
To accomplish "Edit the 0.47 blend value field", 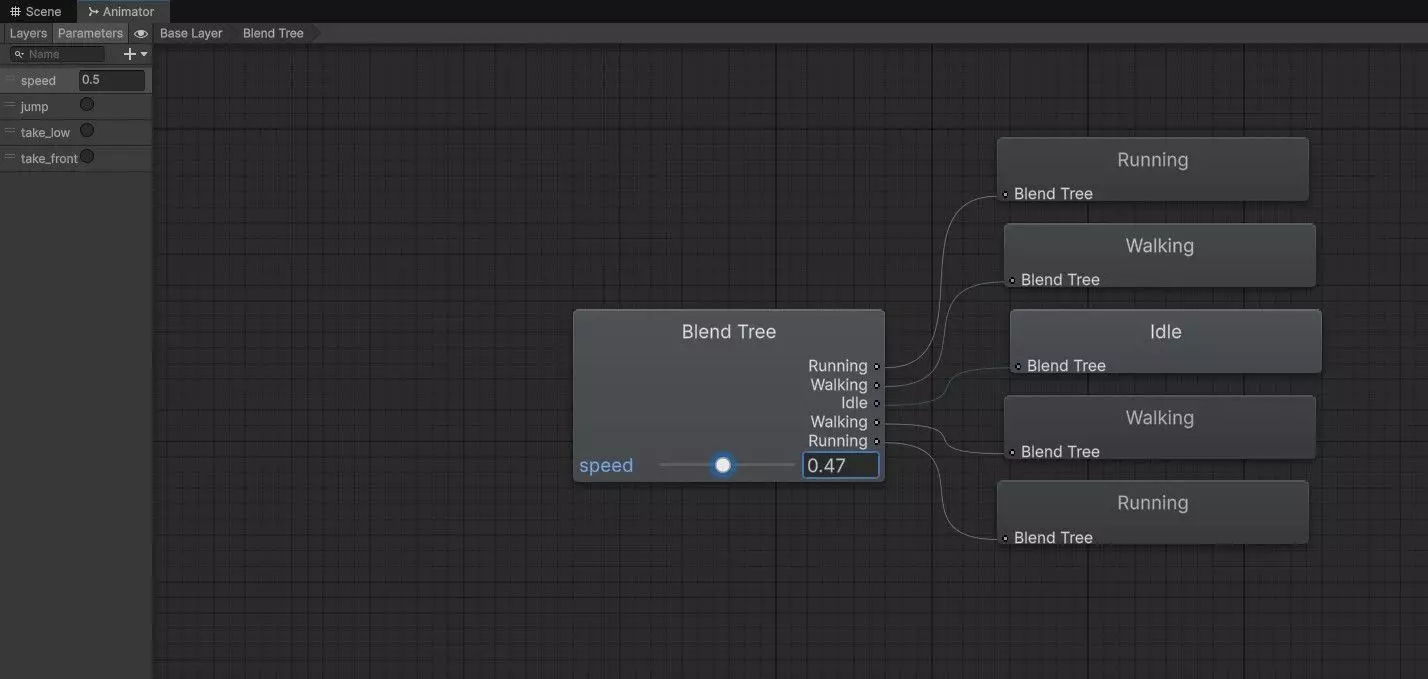I will coord(840,465).
